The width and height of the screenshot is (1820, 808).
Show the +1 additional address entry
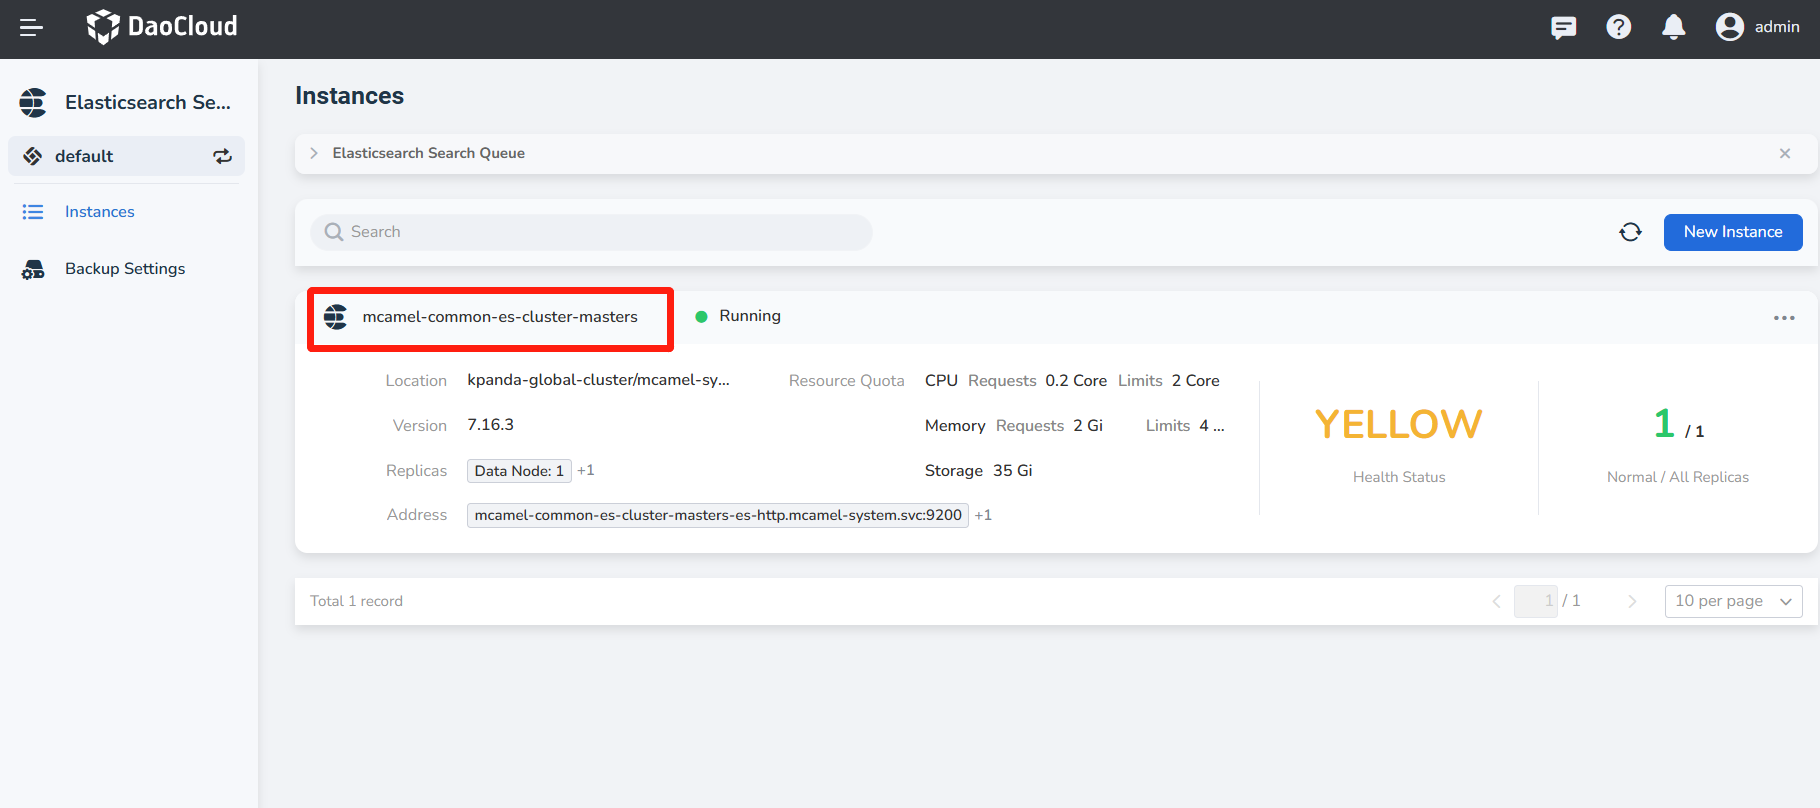(983, 515)
